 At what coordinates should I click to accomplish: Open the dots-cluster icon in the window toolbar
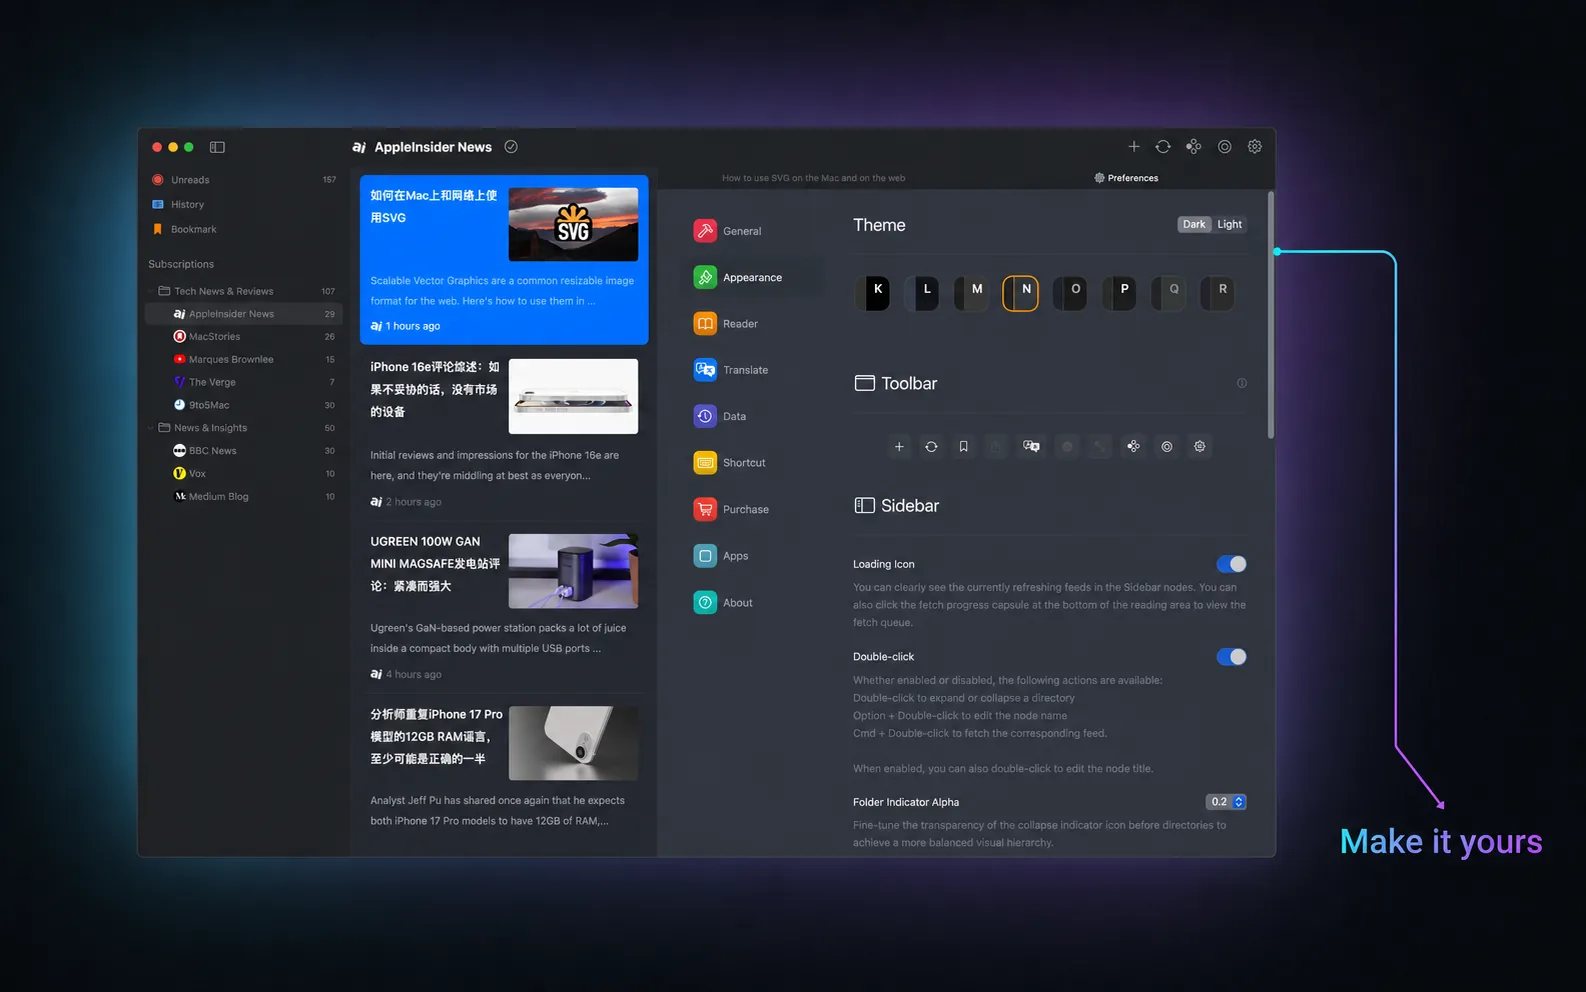[x=1194, y=147]
